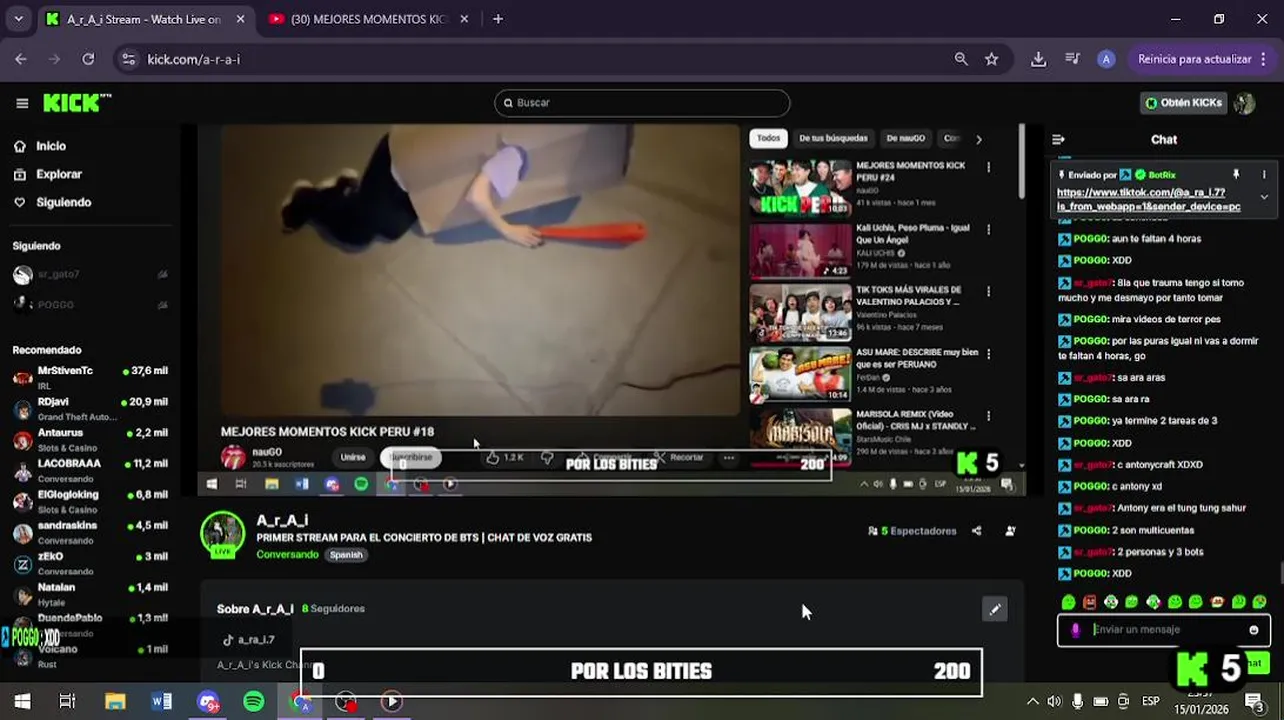The image size is (1284, 720).
Task: Click the Obtén KICKs button
Action: pyautogui.click(x=1184, y=103)
